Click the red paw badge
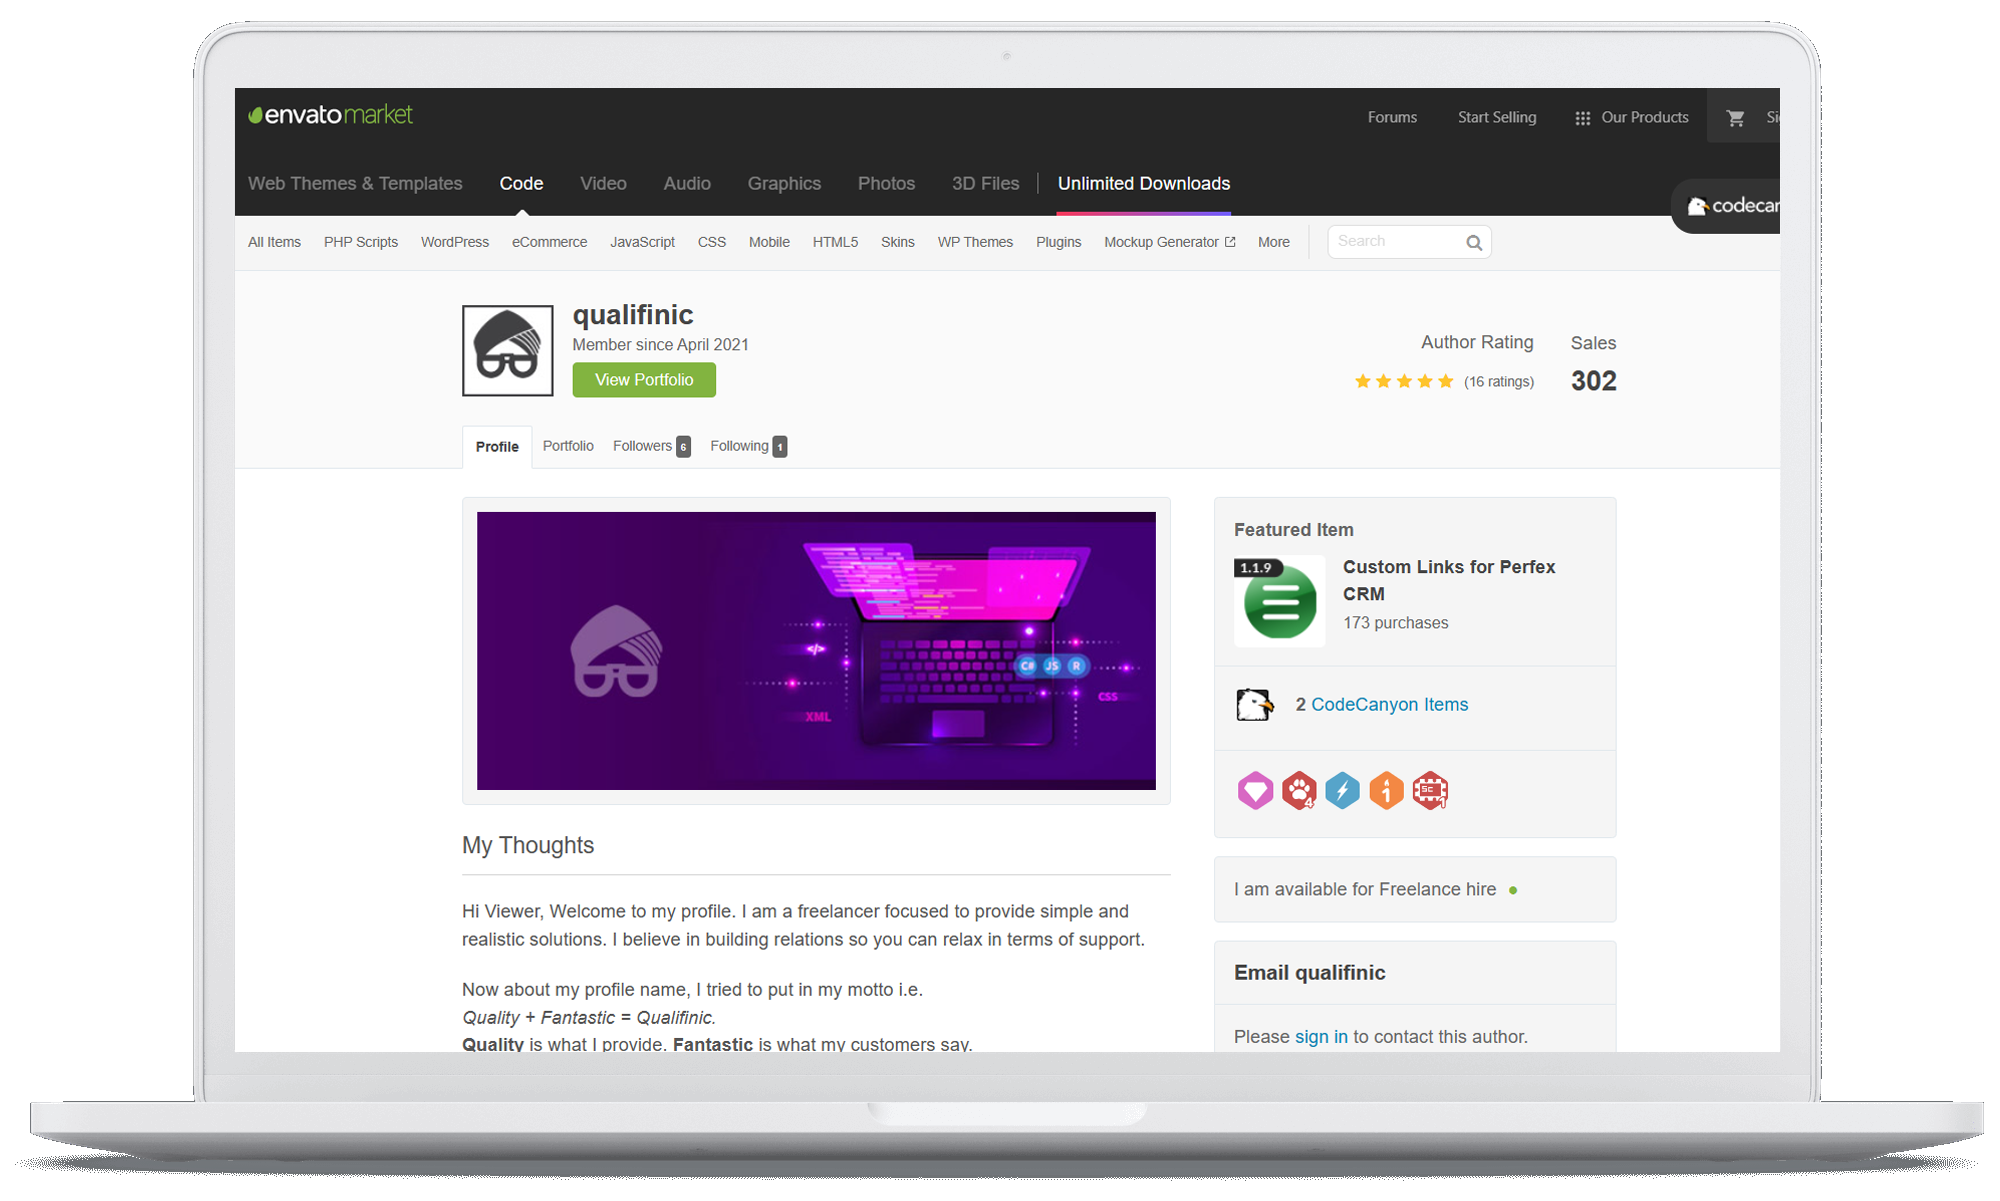Screen dimensions: 2000x1201 1299,791
